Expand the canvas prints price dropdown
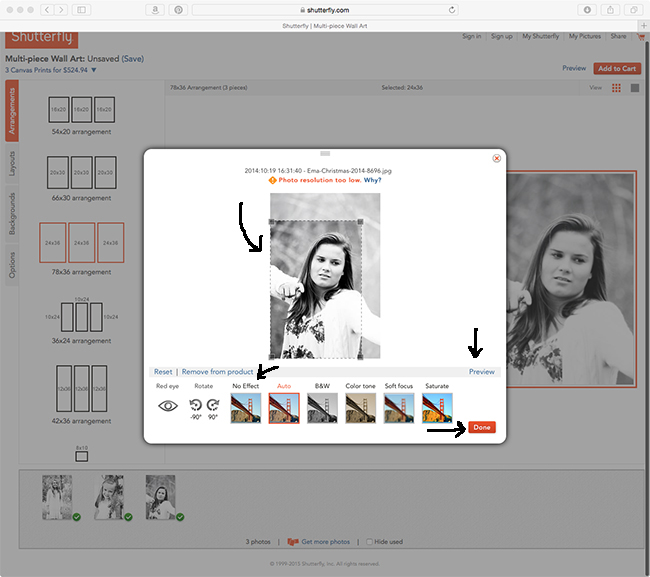Image resolution: width=650 pixels, height=577 pixels. 94,70
